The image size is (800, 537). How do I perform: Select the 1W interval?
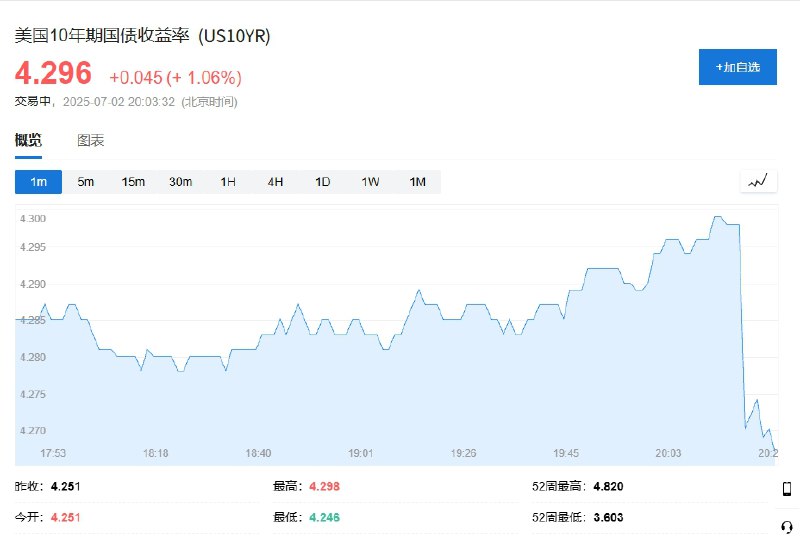point(370,182)
